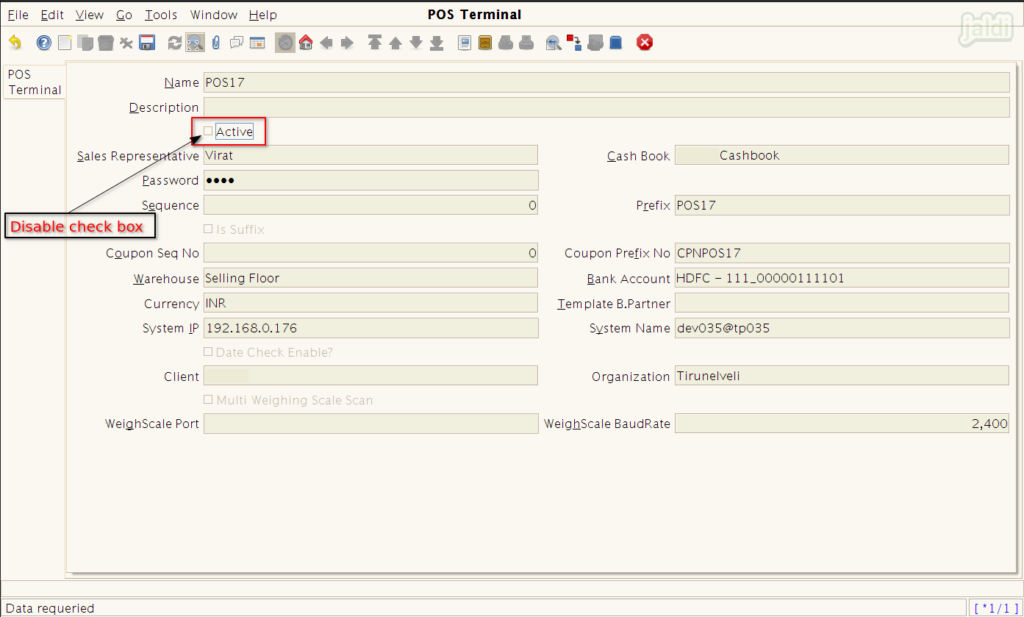
Task: Open the View menu
Action: tap(89, 14)
